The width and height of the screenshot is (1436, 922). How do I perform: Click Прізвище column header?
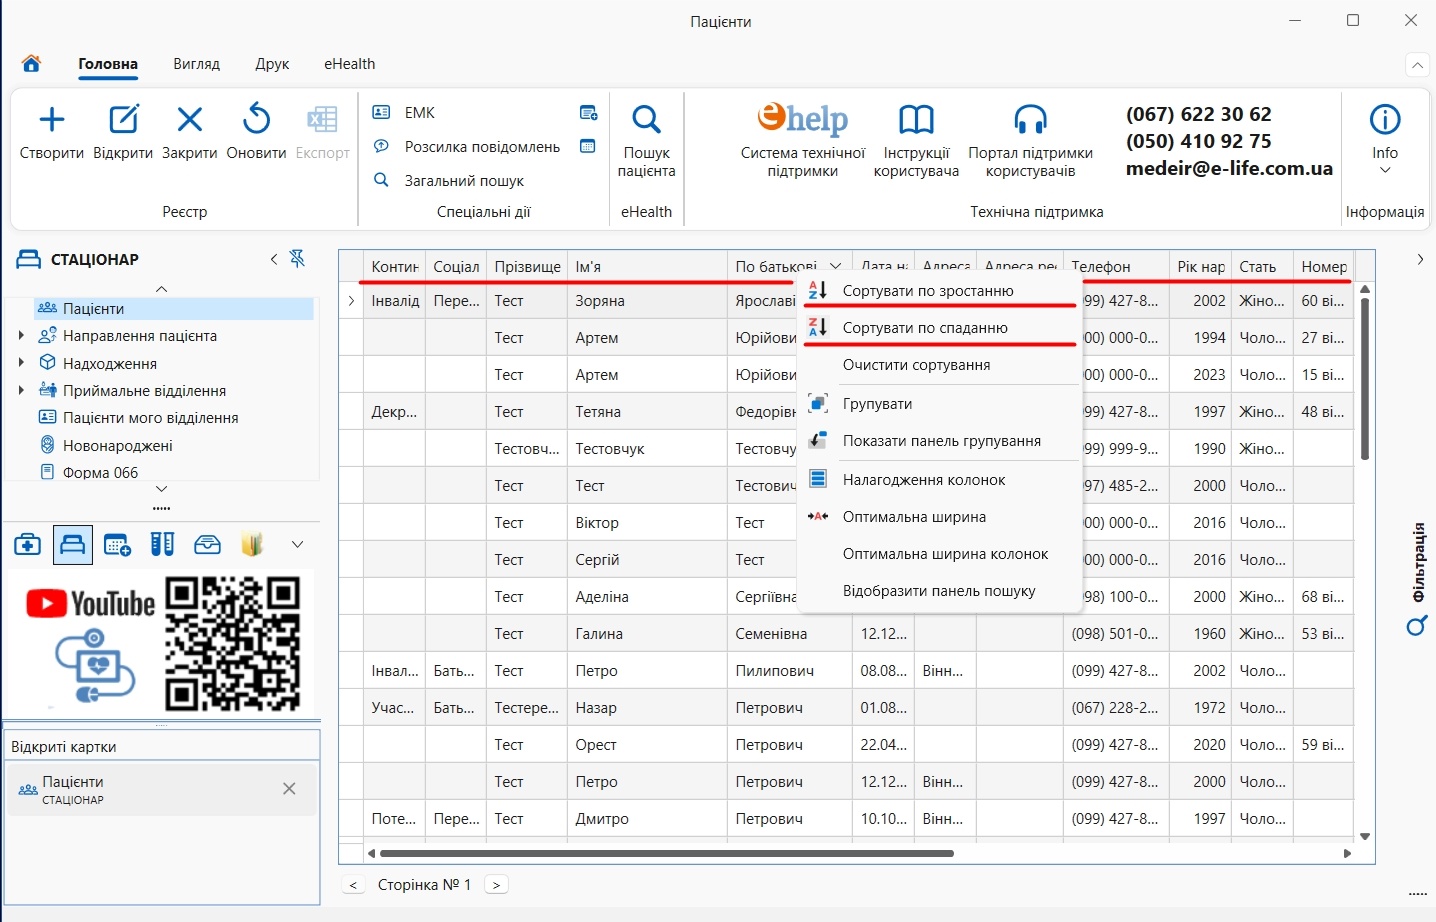coord(527,267)
